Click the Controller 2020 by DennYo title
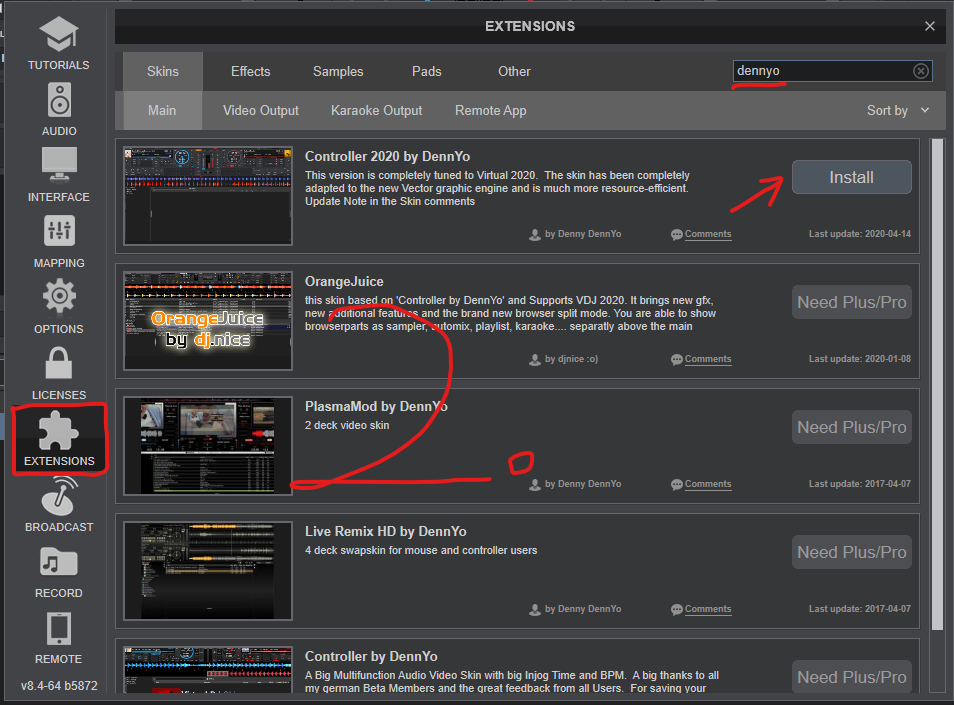The height and width of the screenshot is (705, 954). tap(388, 156)
